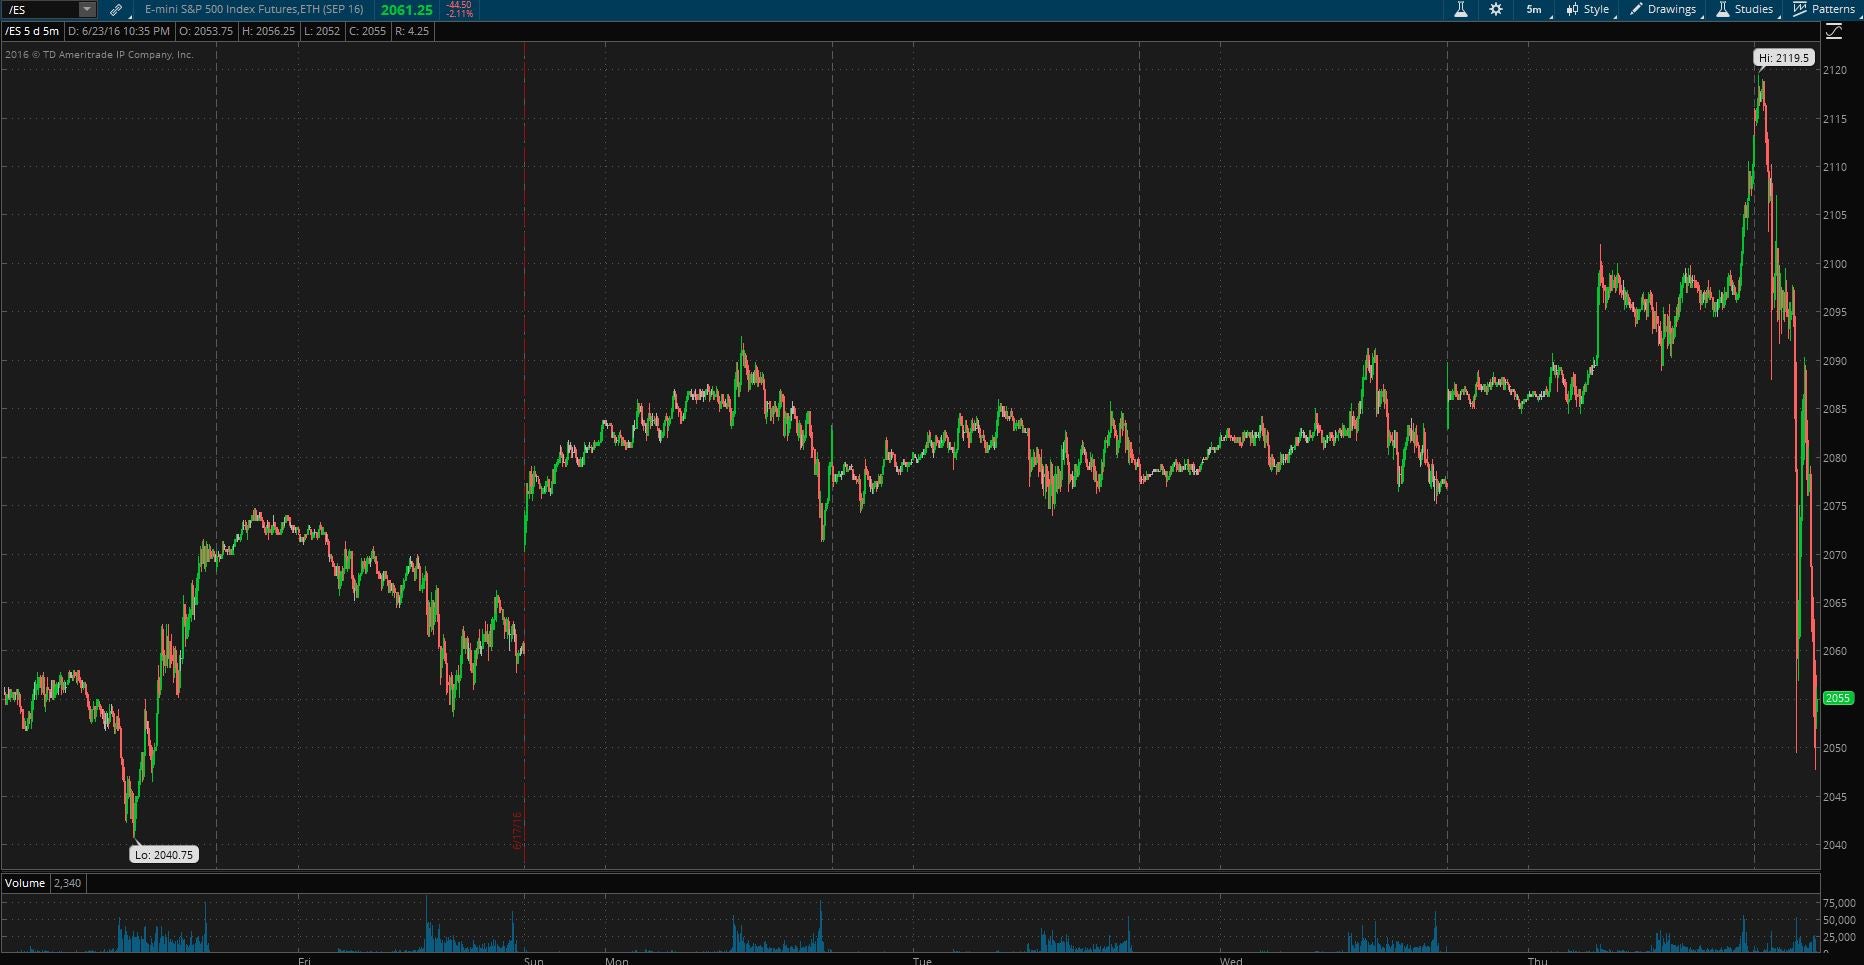This screenshot has height=965, width=1864.
Task: Click the green 2055 current price tag
Action: click(1838, 698)
